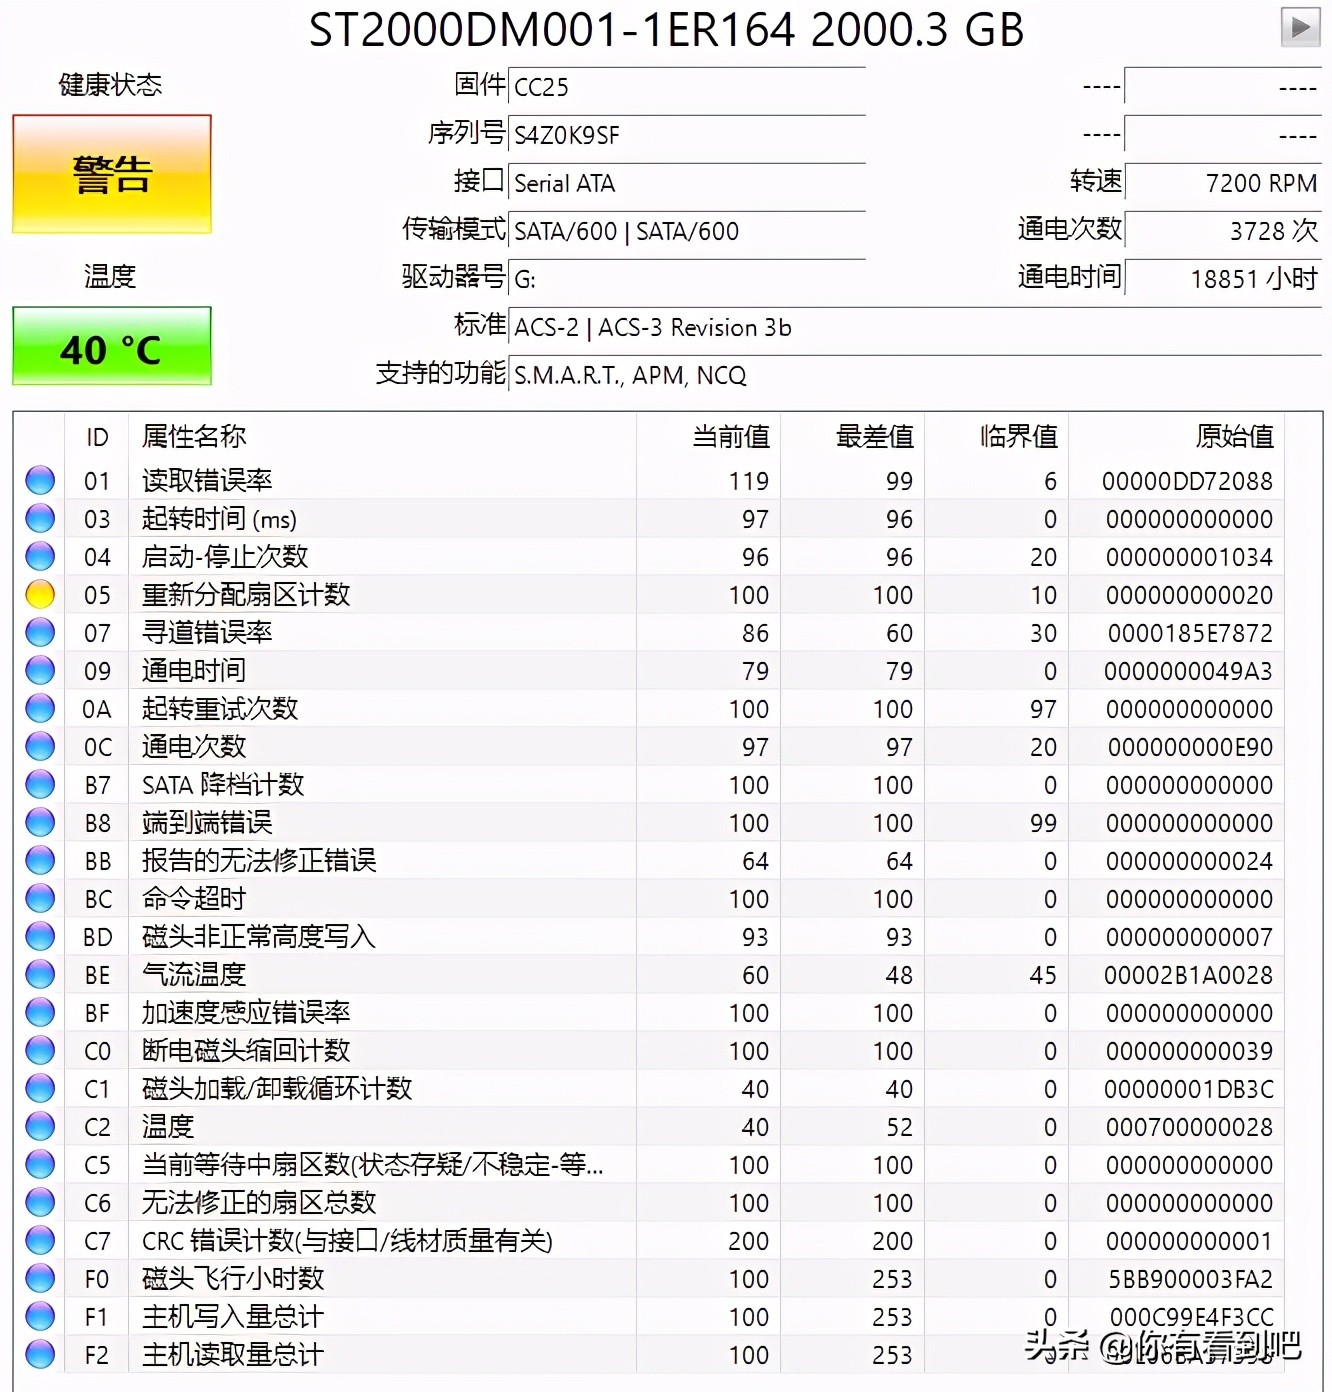Select the 固件 value CC25
Image resolution: width=1332 pixels, height=1392 pixels.
coord(688,88)
